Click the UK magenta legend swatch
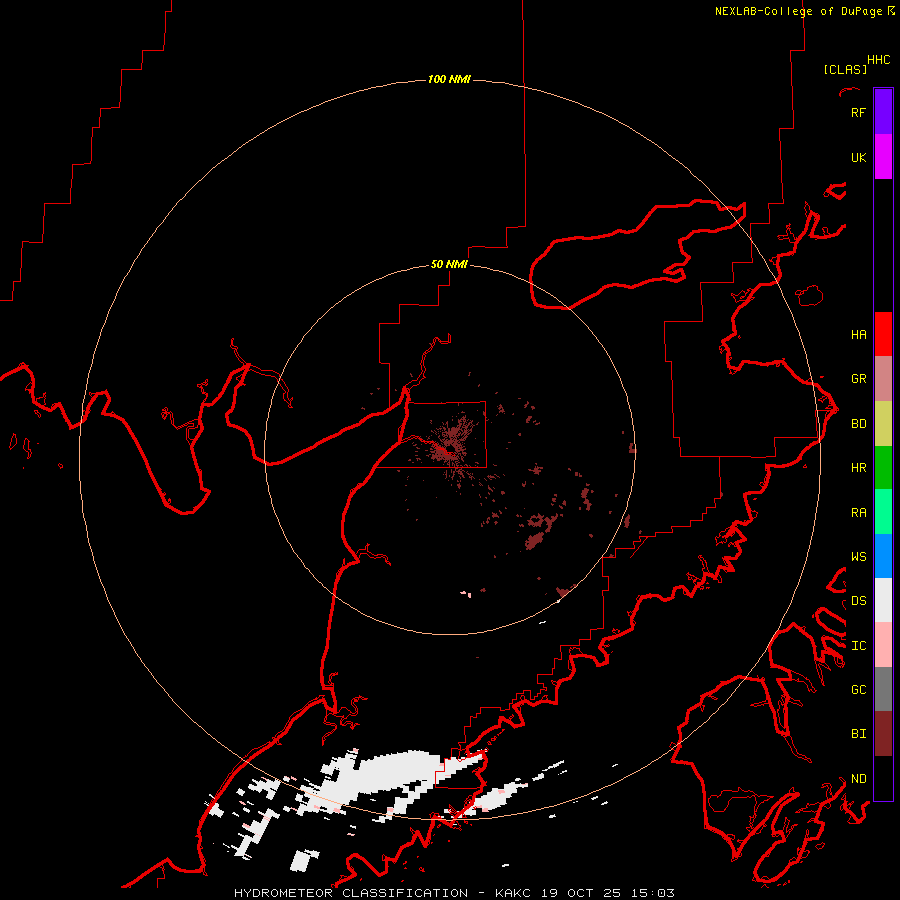900x900 pixels. click(883, 157)
